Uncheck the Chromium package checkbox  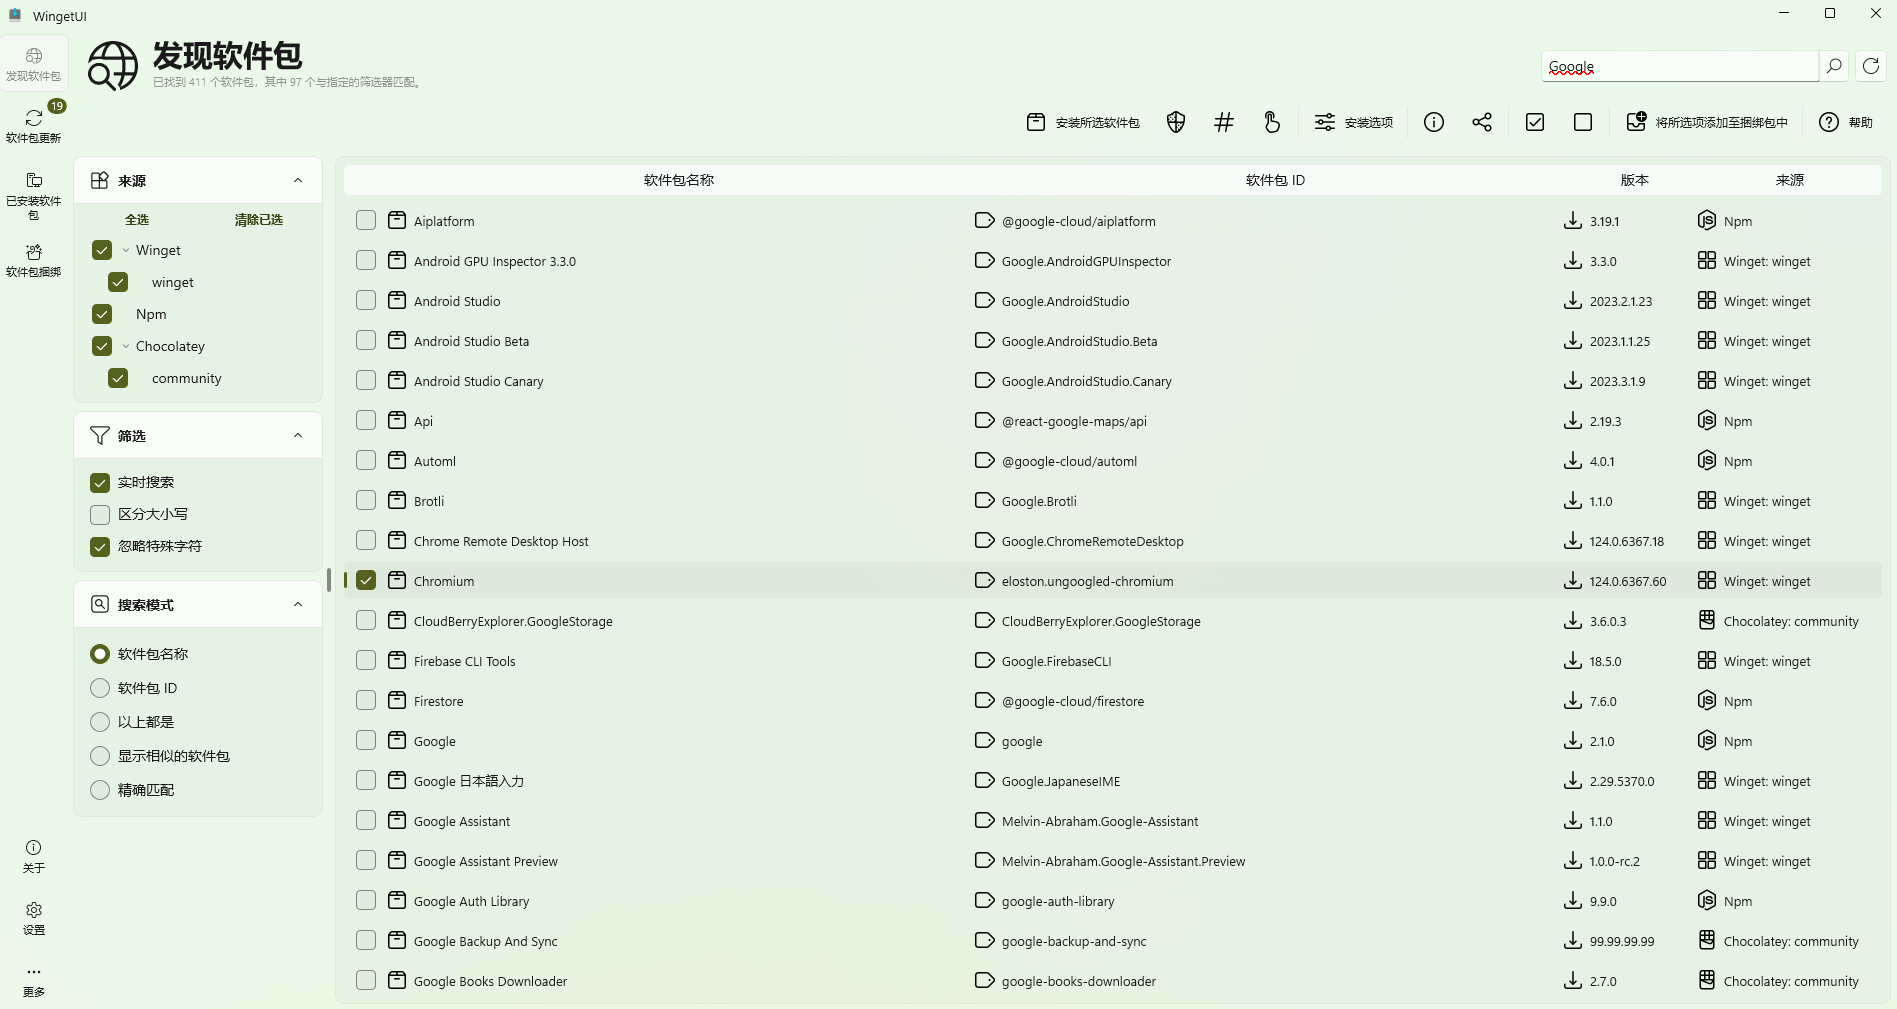pyautogui.click(x=366, y=581)
